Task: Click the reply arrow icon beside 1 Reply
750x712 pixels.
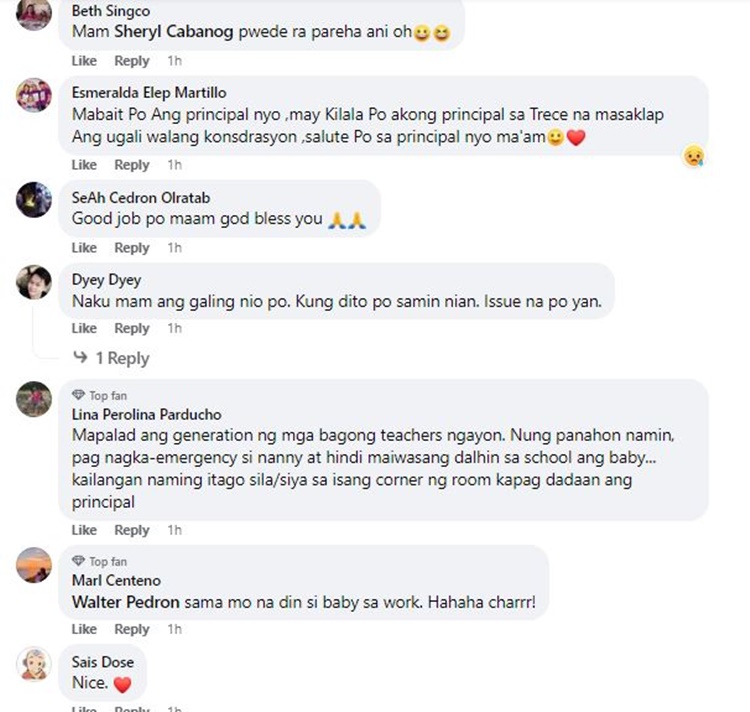Action: tap(80, 357)
